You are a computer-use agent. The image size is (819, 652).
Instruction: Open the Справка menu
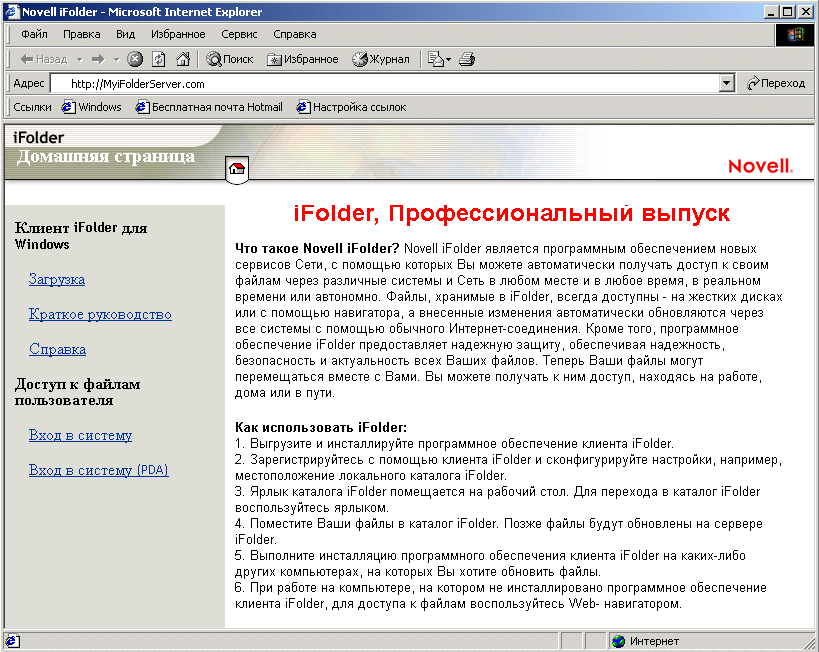tap(295, 34)
